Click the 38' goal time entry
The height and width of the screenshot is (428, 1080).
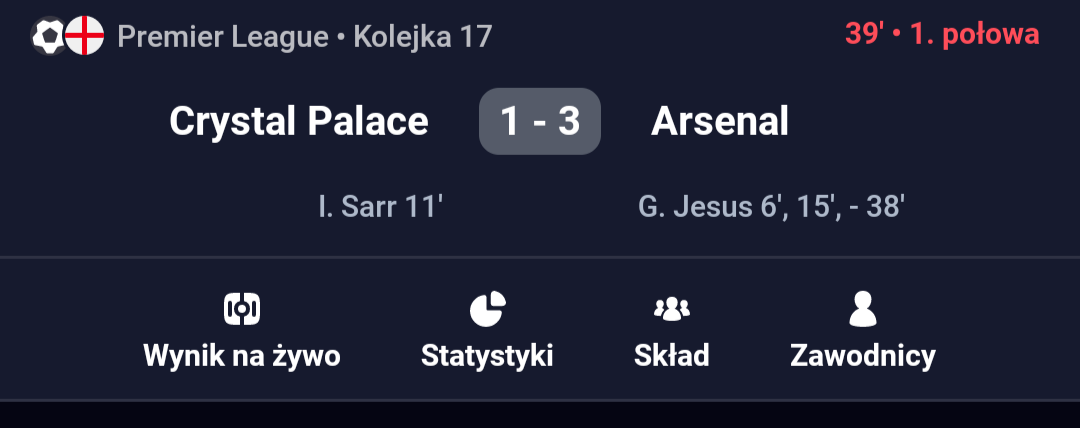pyautogui.click(x=885, y=208)
